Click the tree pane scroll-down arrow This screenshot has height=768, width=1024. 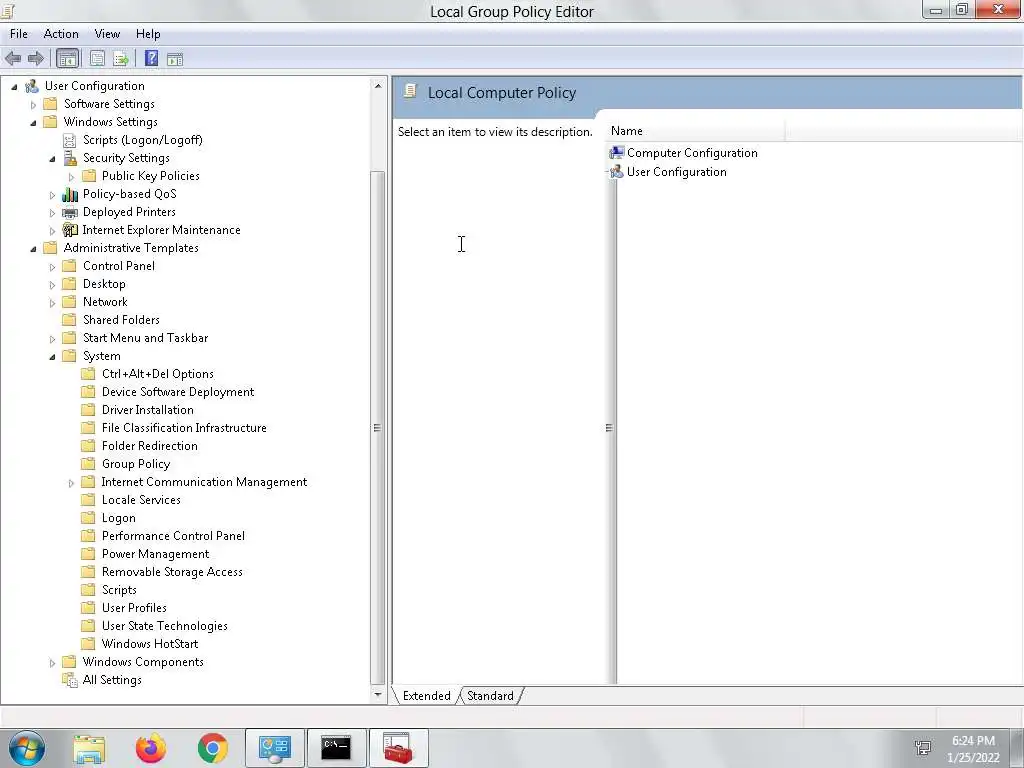pos(377,695)
